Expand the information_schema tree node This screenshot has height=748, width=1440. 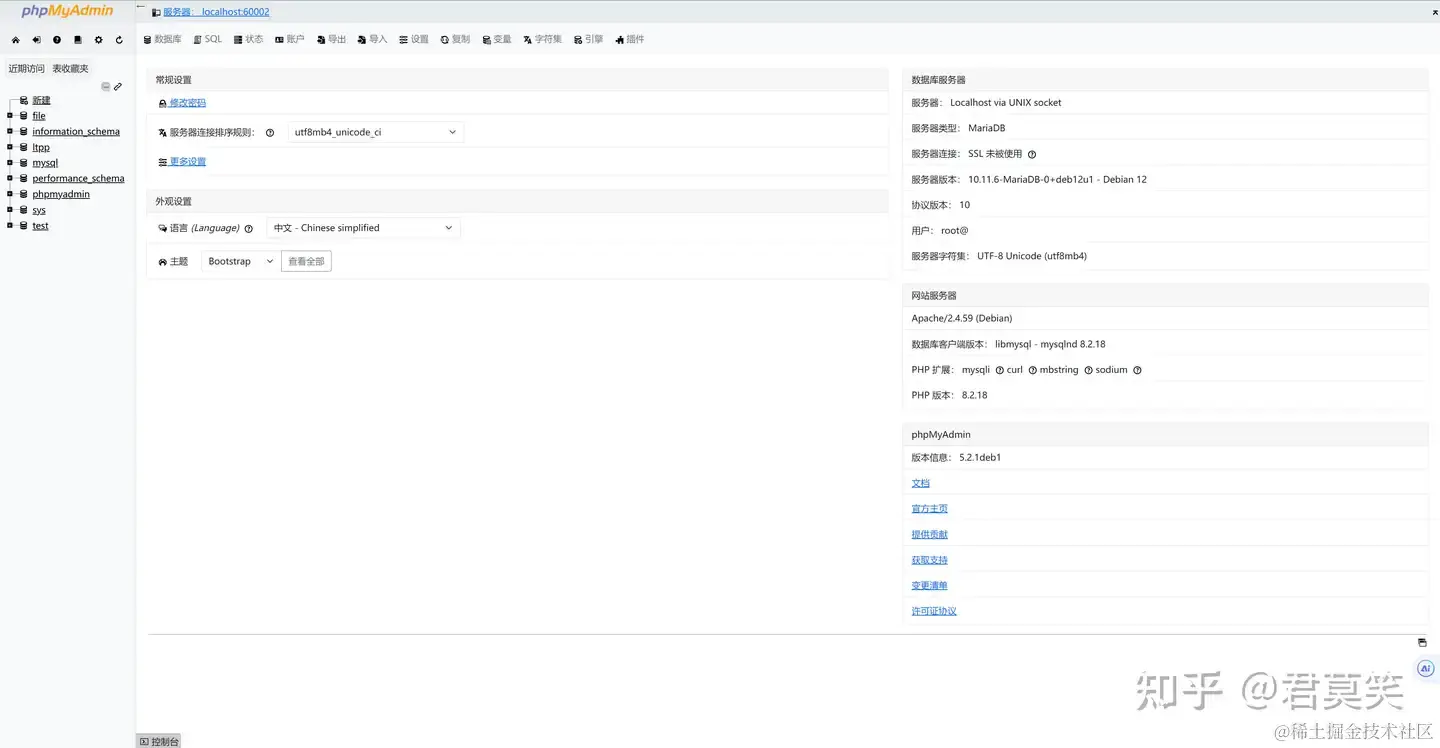tap(10, 131)
